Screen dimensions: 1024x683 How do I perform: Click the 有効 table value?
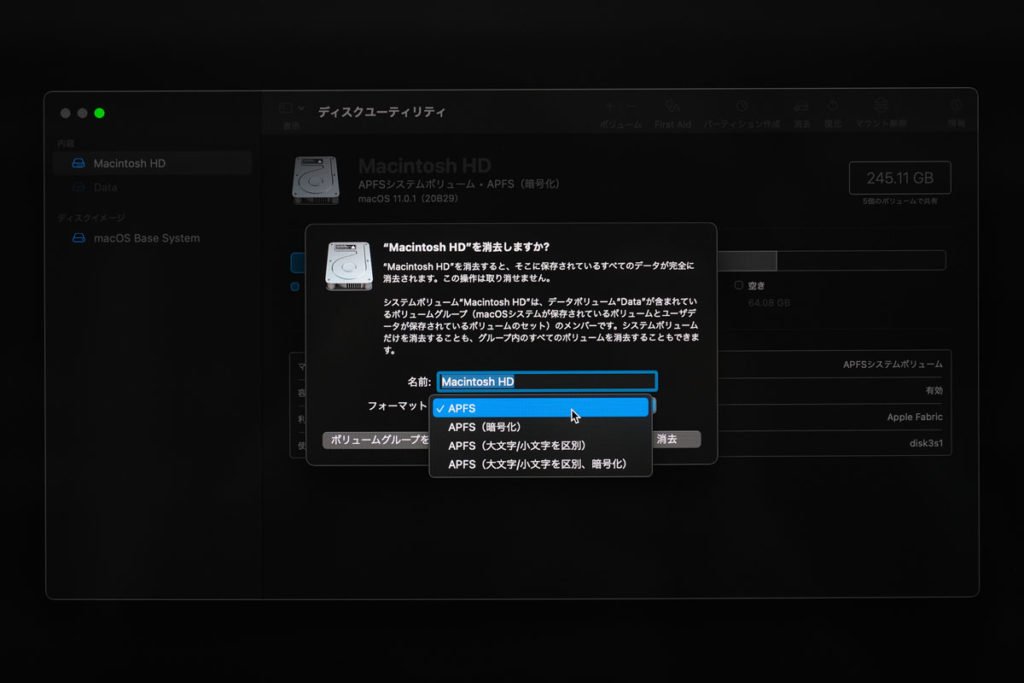(934, 390)
